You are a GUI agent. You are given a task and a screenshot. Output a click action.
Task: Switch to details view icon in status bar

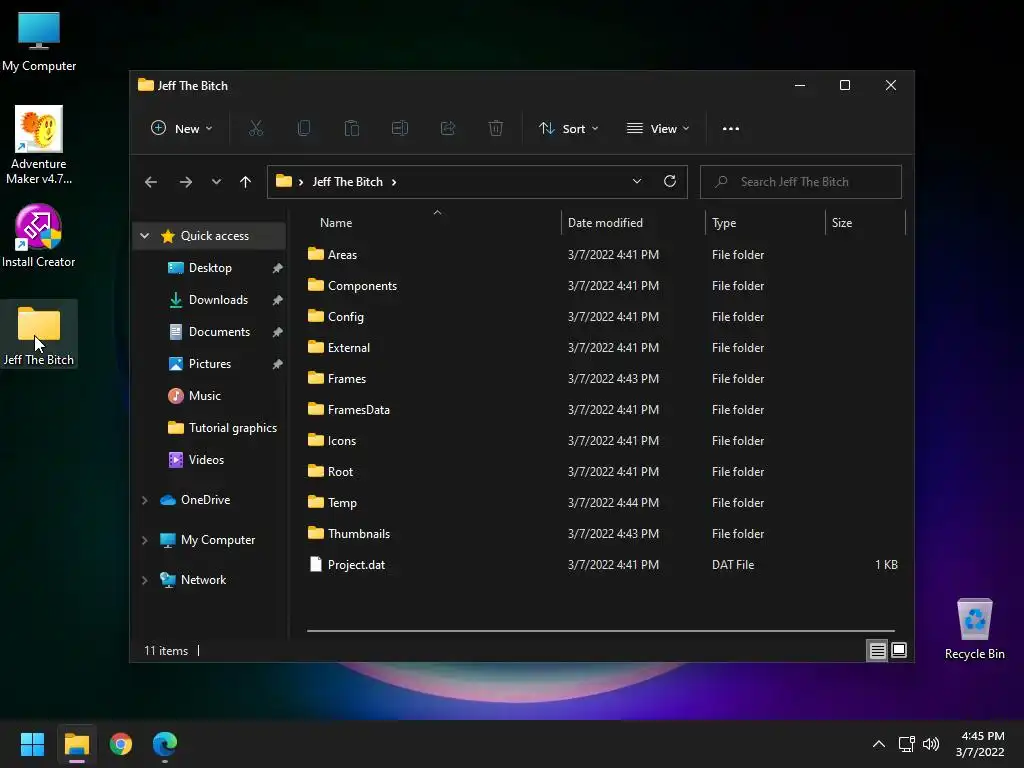point(877,650)
